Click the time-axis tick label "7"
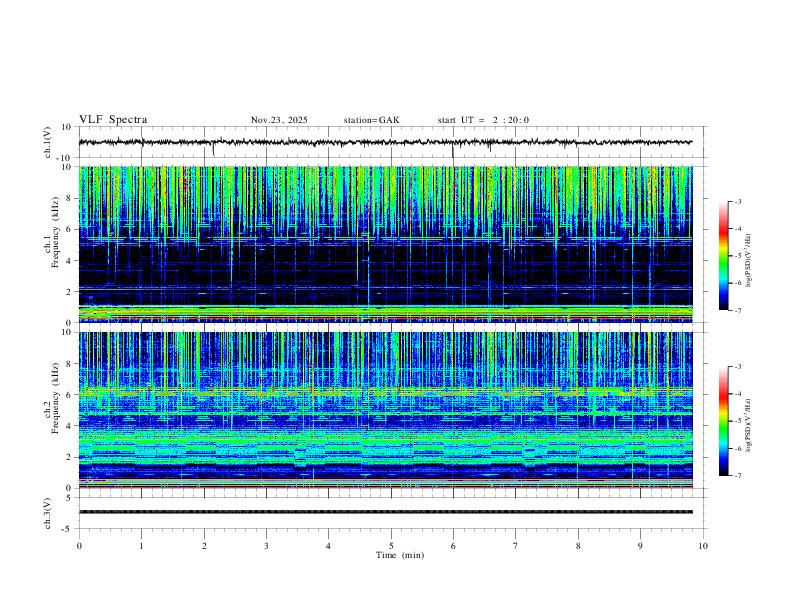 click(516, 546)
